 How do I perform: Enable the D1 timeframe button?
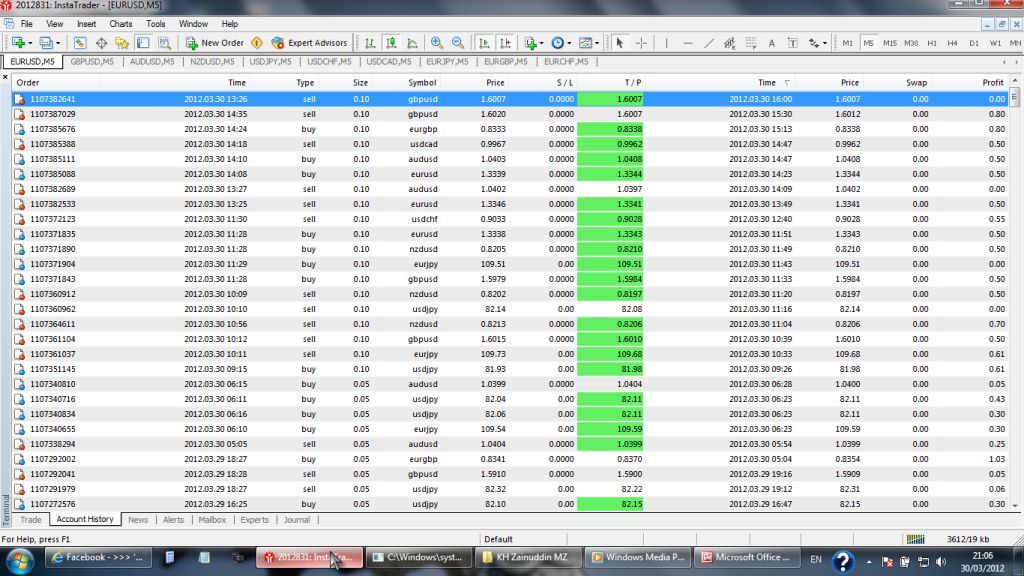click(974, 43)
